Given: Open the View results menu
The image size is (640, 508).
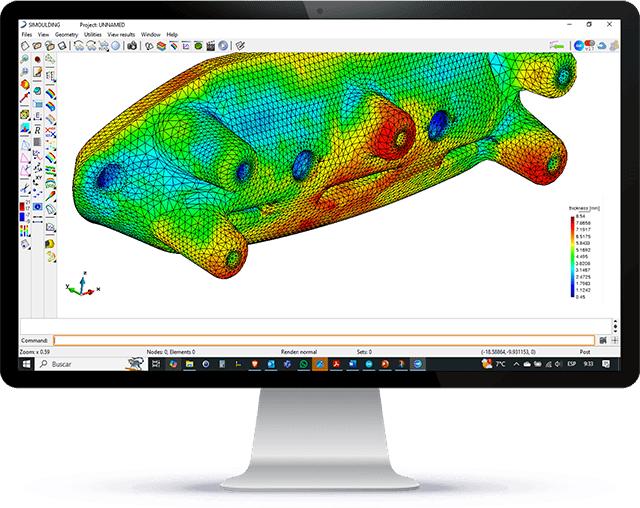Looking at the screenshot, I should coord(121,34).
